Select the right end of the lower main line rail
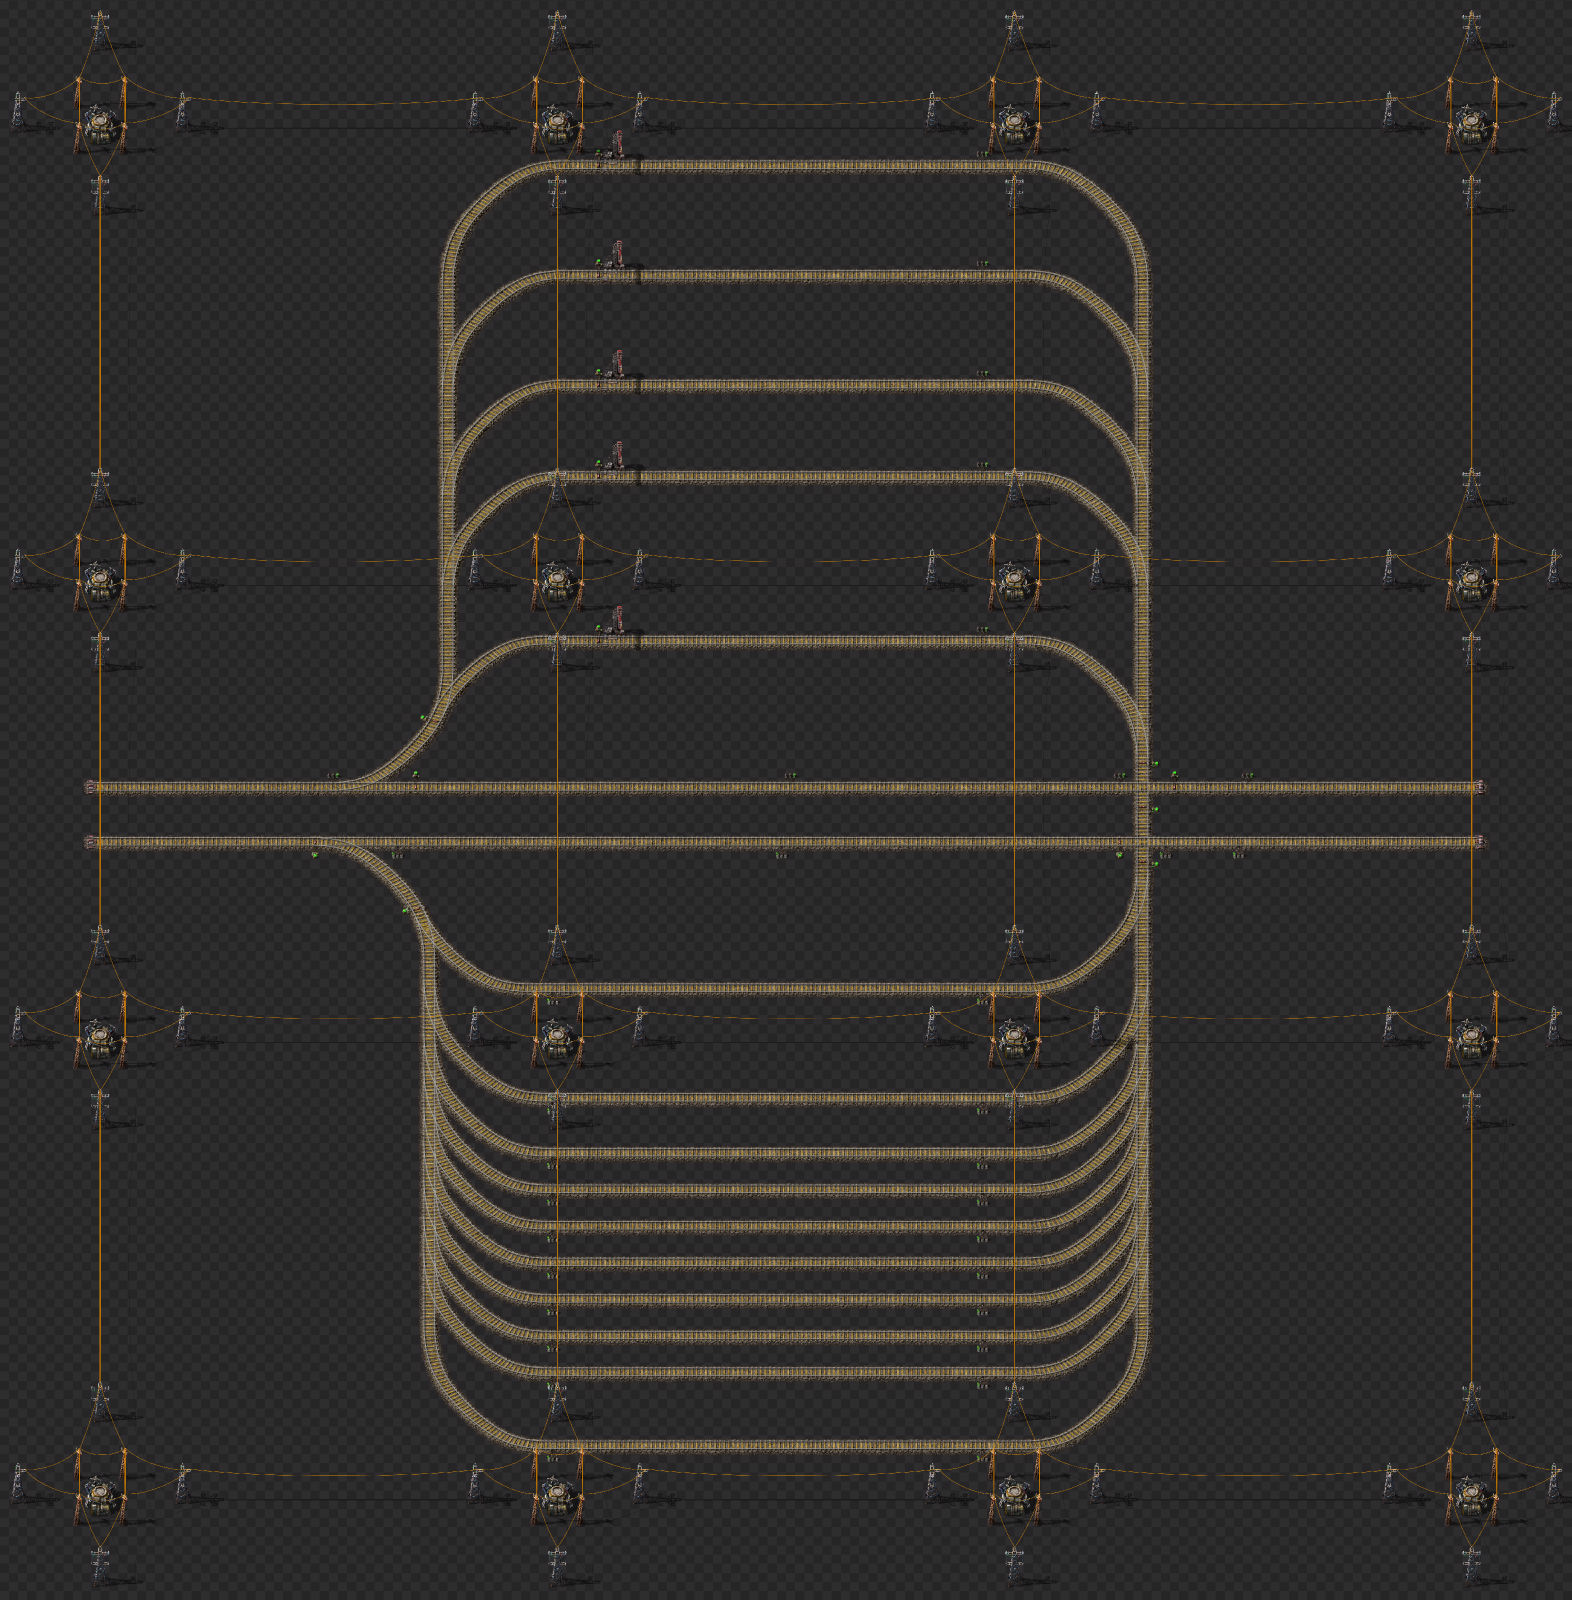The width and height of the screenshot is (1572, 1600). 1479,843
